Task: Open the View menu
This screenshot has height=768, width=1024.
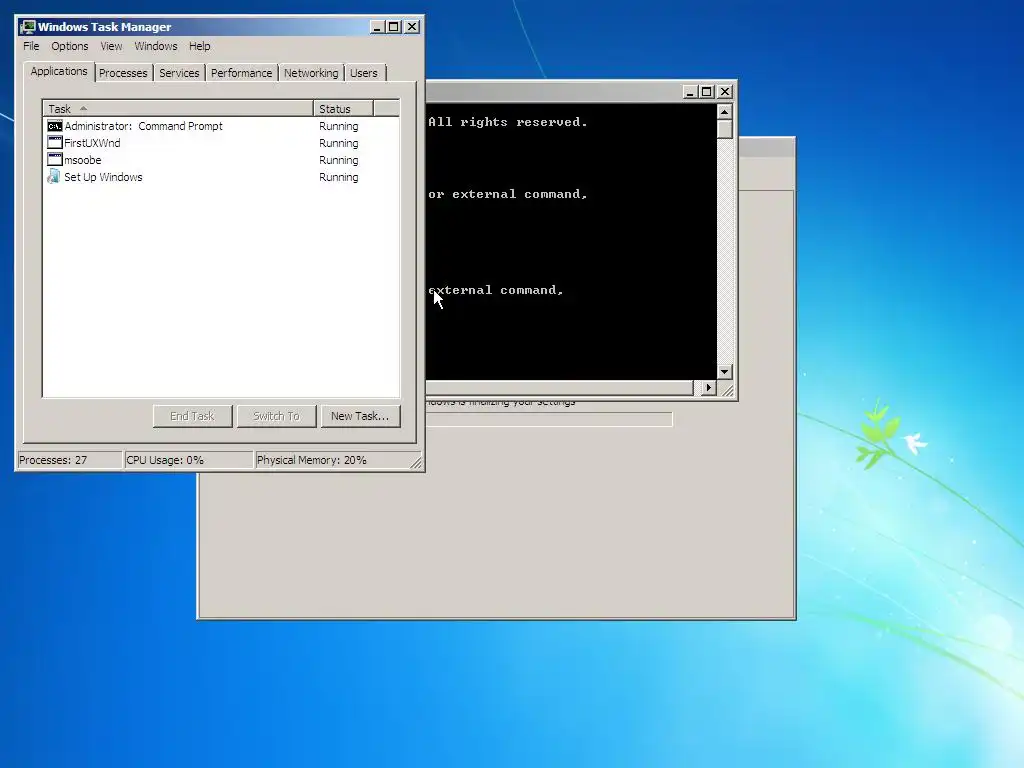Action: click(x=111, y=46)
